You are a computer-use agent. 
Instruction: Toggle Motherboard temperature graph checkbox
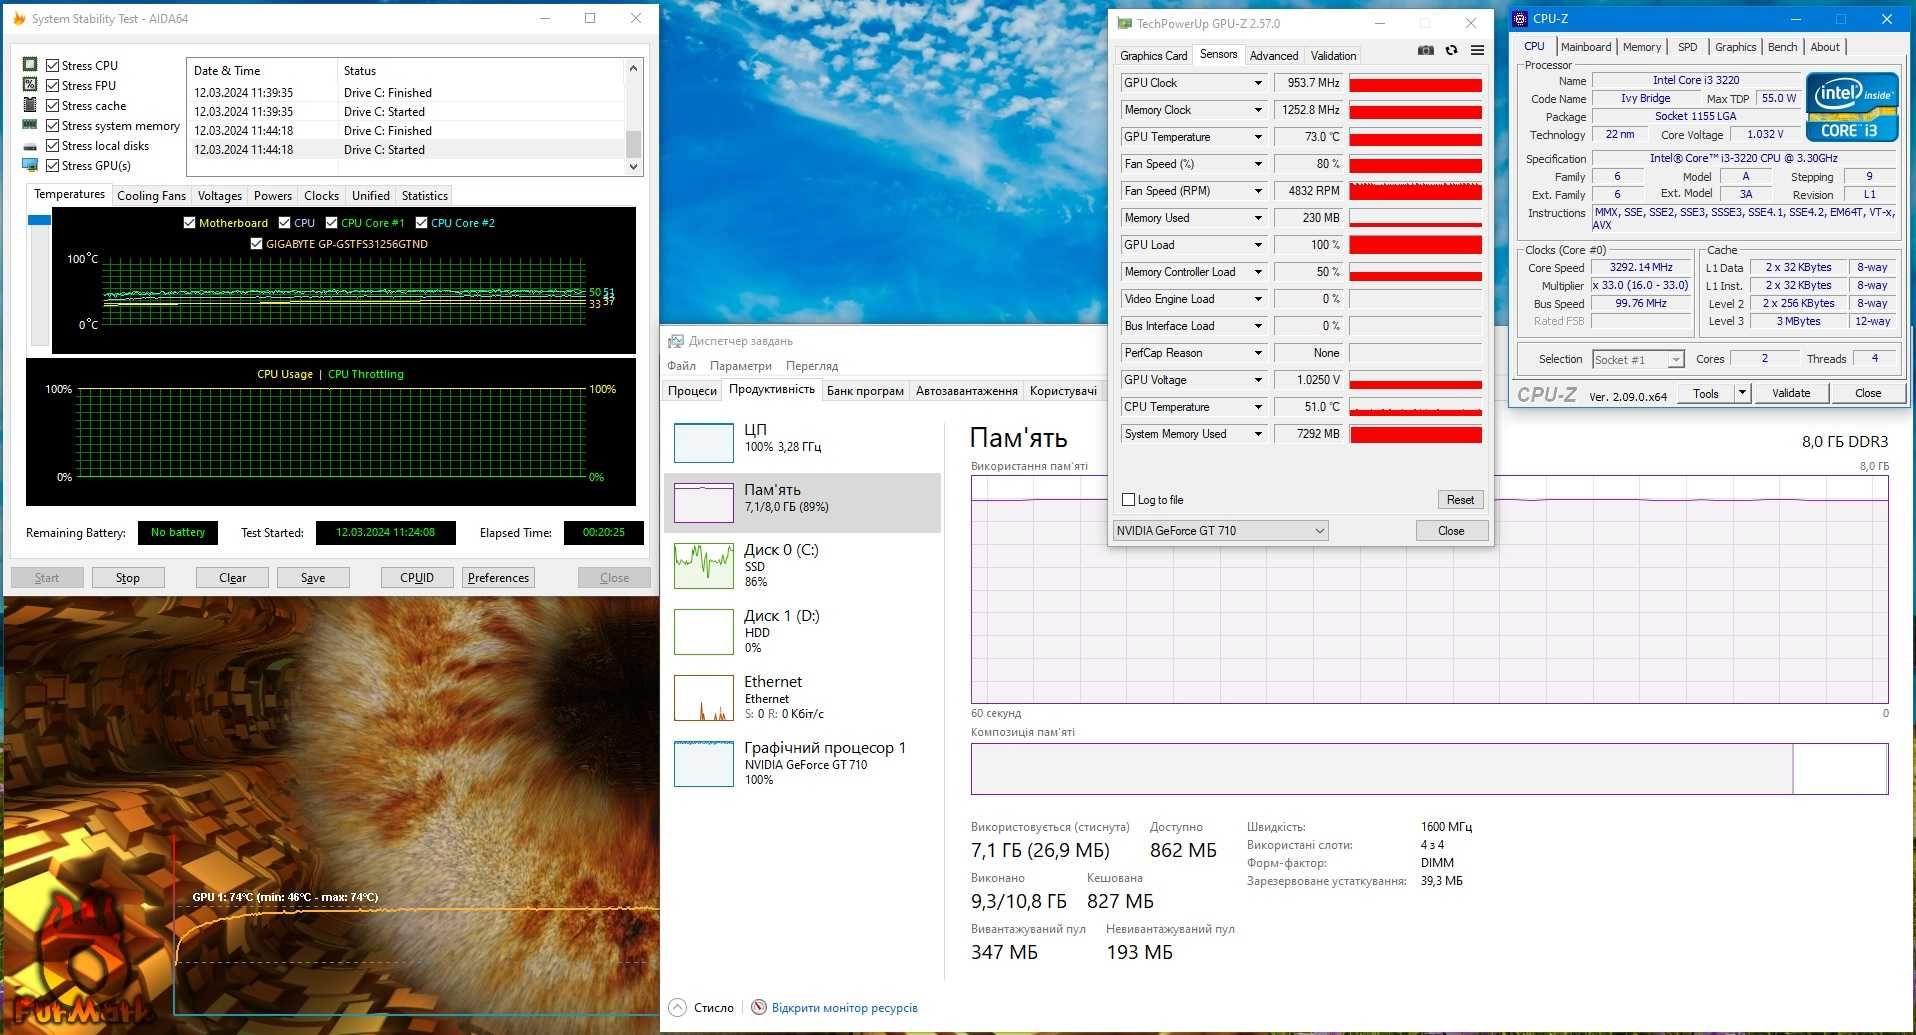[x=189, y=223]
